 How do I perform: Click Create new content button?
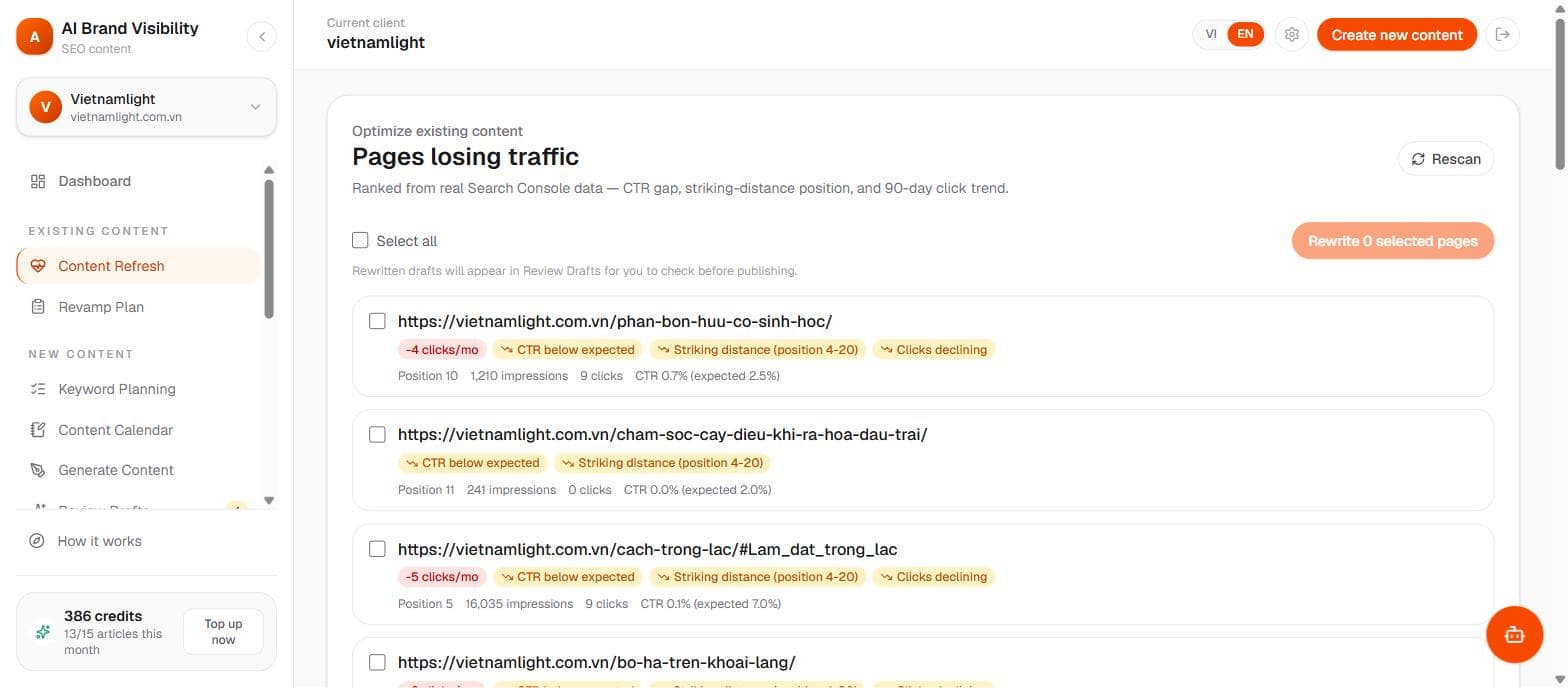click(1396, 35)
